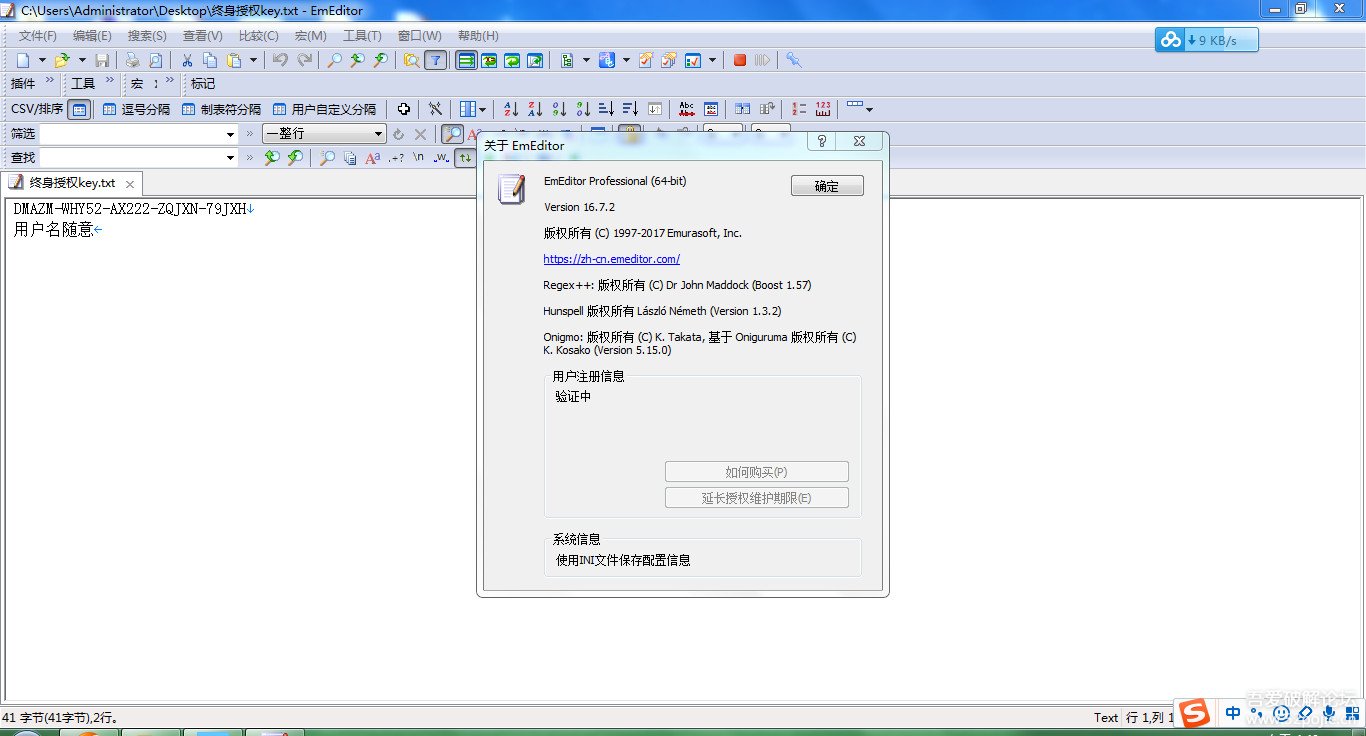Viewport: 1366px width, 736px height.
Task: Toggle the Filter funnel button
Action: pyautogui.click(x=435, y=60)
